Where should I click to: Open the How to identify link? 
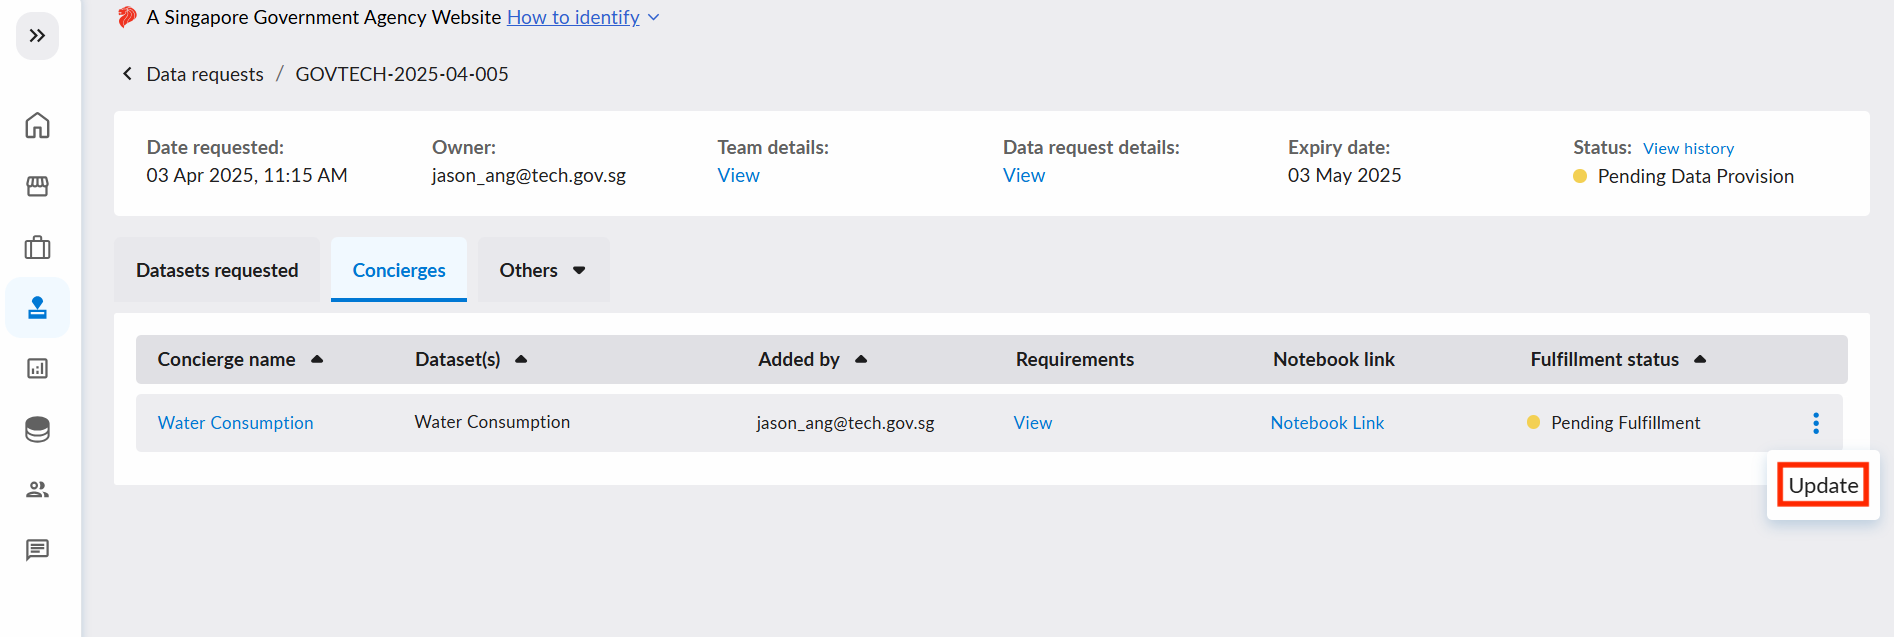[x=573, y=17]
